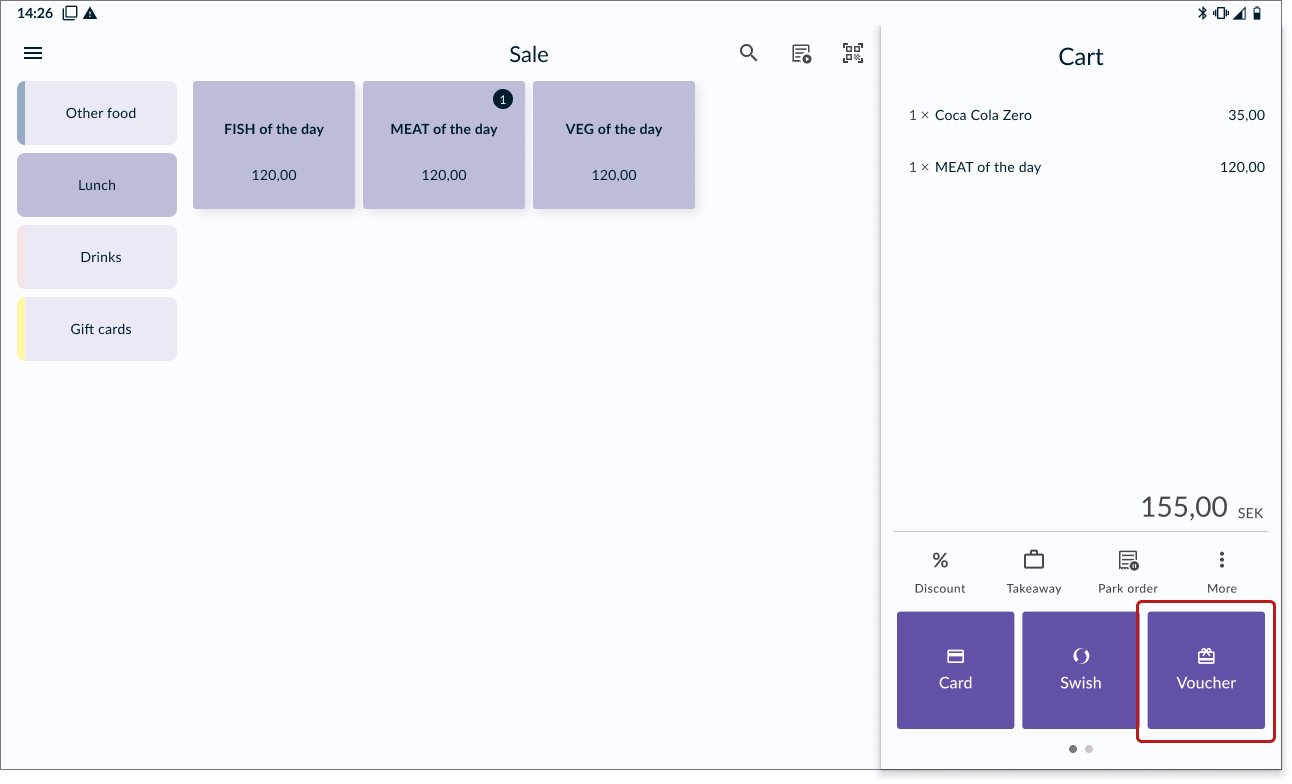This screenshot has height=784, width=1292.
Task: Apply a Discount with the percent icon
Action: pyautogui.click(x=940, y=571)
